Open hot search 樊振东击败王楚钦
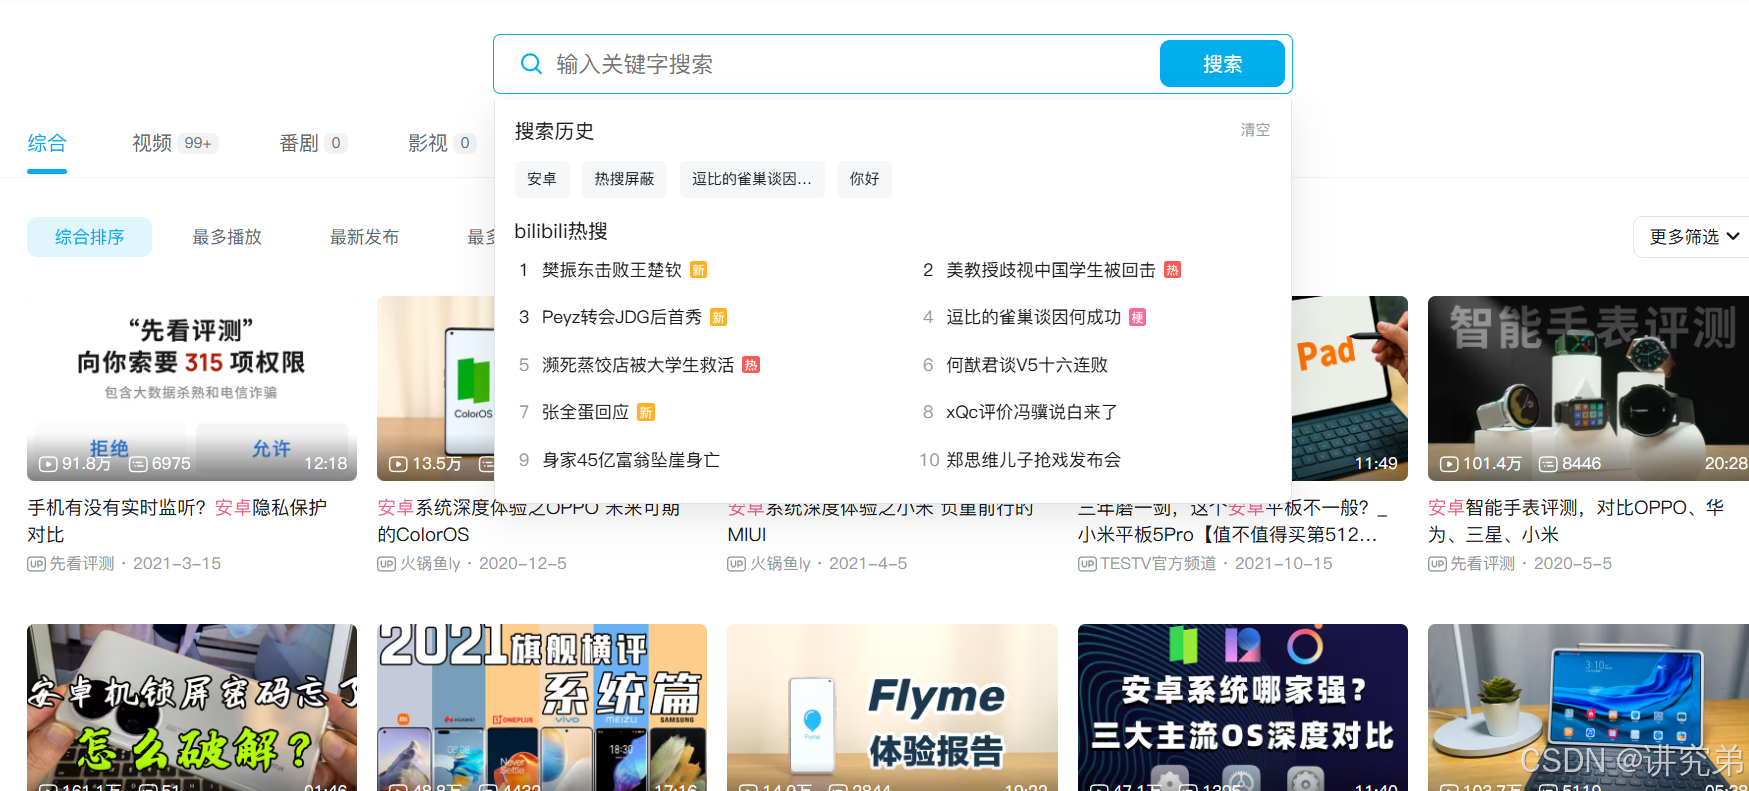The image size is (1749, 791). click(611, 270)
